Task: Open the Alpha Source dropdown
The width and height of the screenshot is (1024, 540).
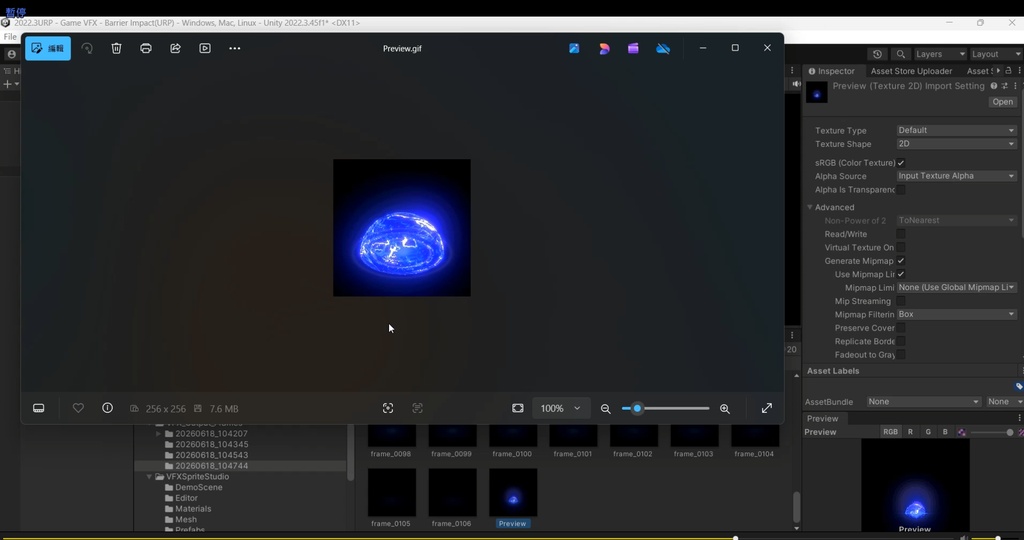Action: point(956,176)
